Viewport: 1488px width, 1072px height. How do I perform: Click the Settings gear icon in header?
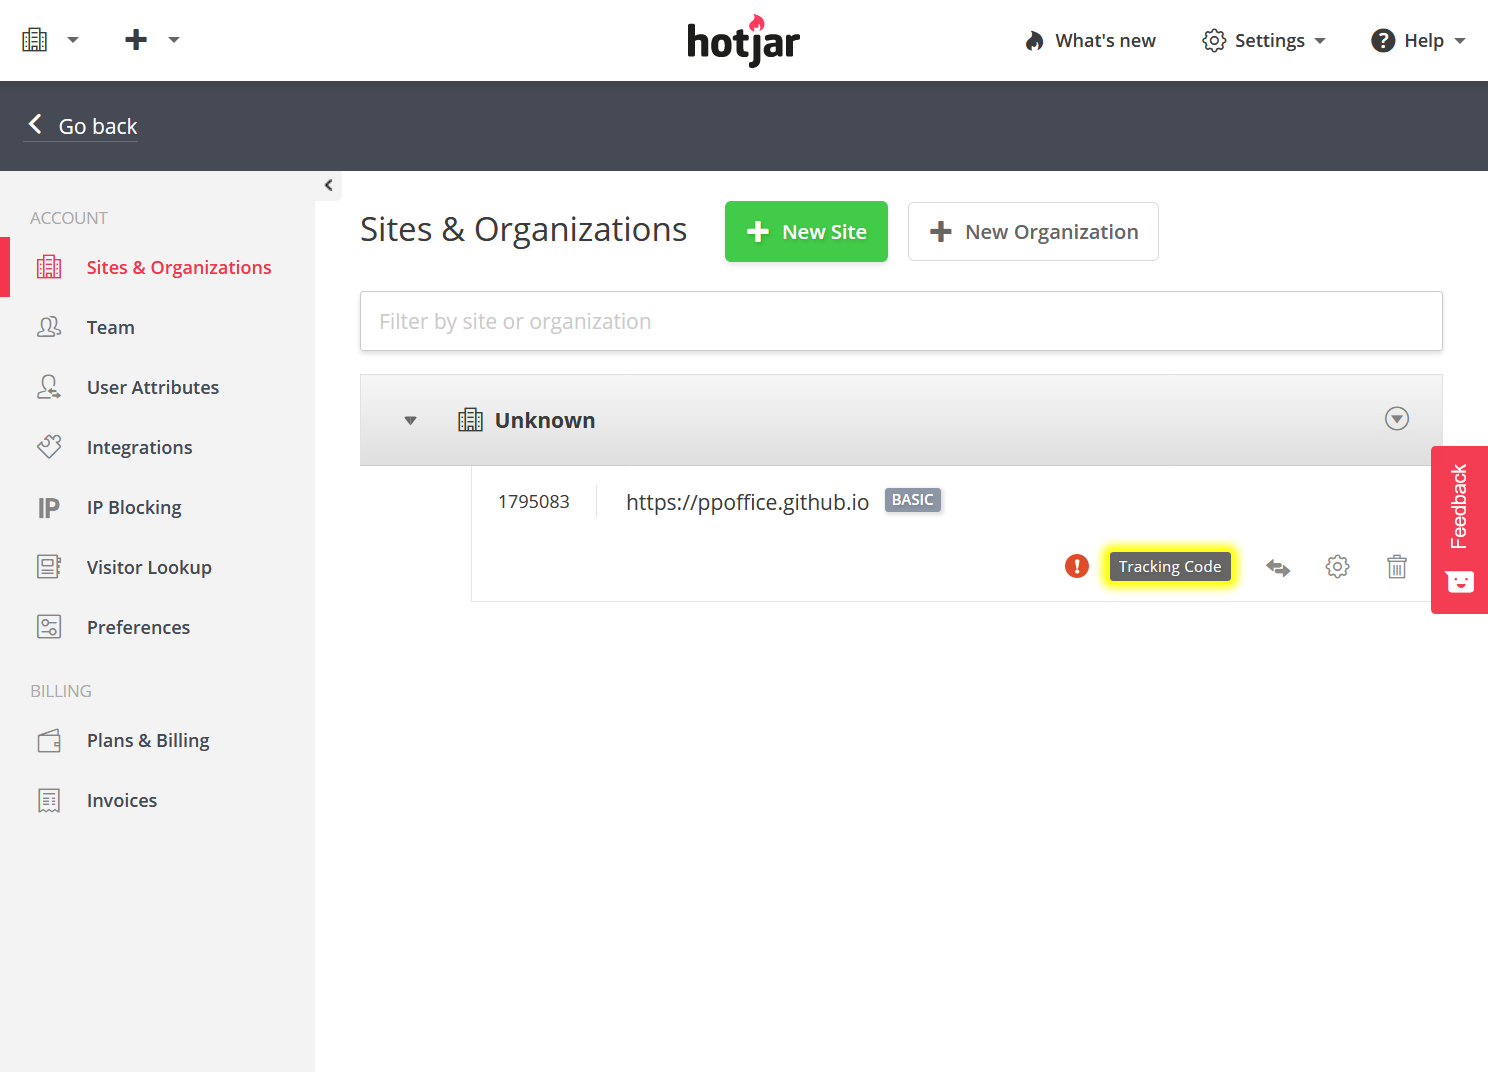pyautogui.click(x=1214, y=41)
